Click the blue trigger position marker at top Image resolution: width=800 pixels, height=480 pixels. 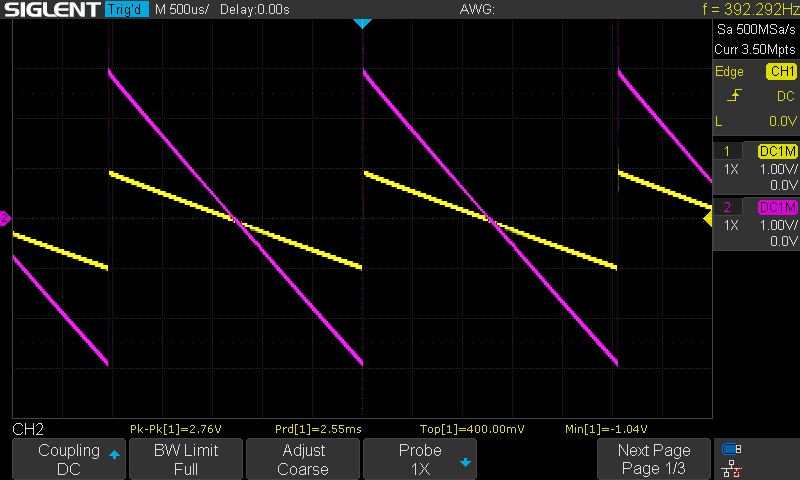362,23
